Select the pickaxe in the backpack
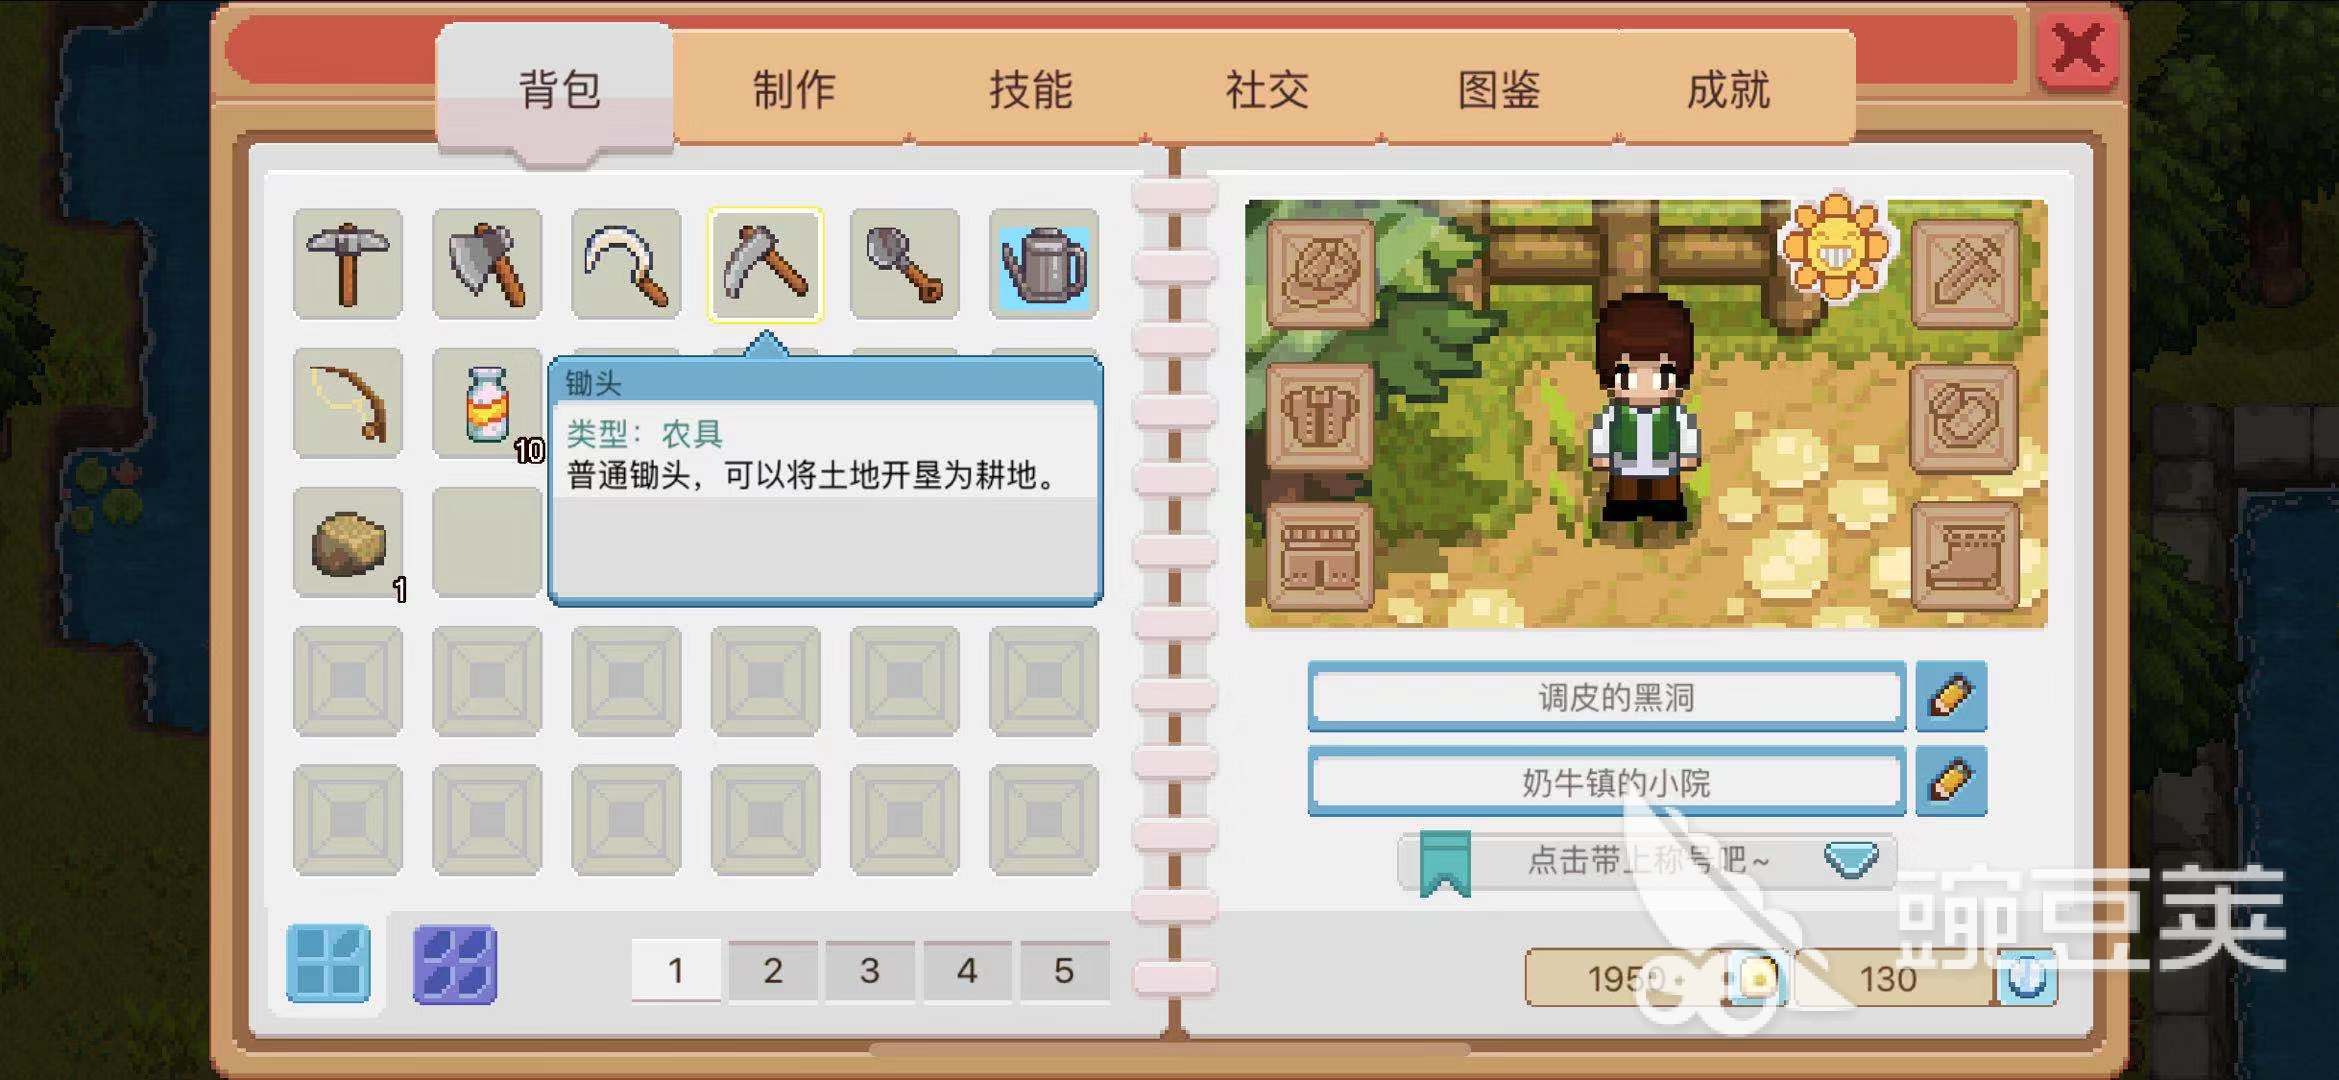The height and width of the screenshot is (1080, 2339). pyautogui.click(x=348, y=265)
